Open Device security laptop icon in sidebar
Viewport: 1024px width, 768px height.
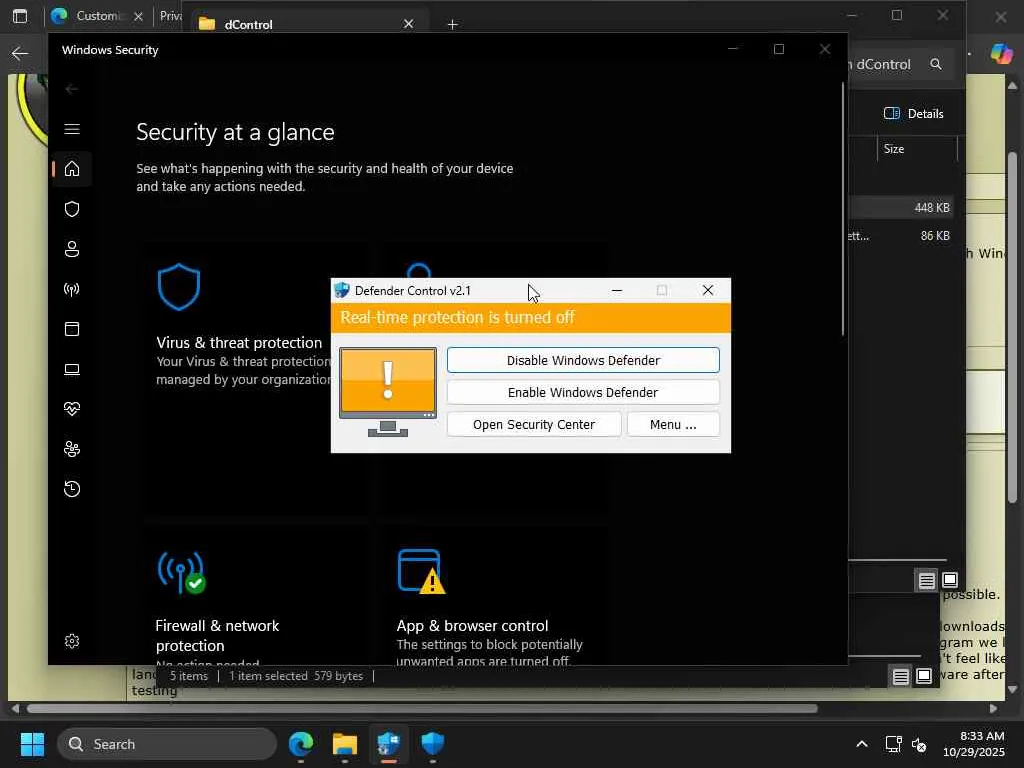click(72, 370)
